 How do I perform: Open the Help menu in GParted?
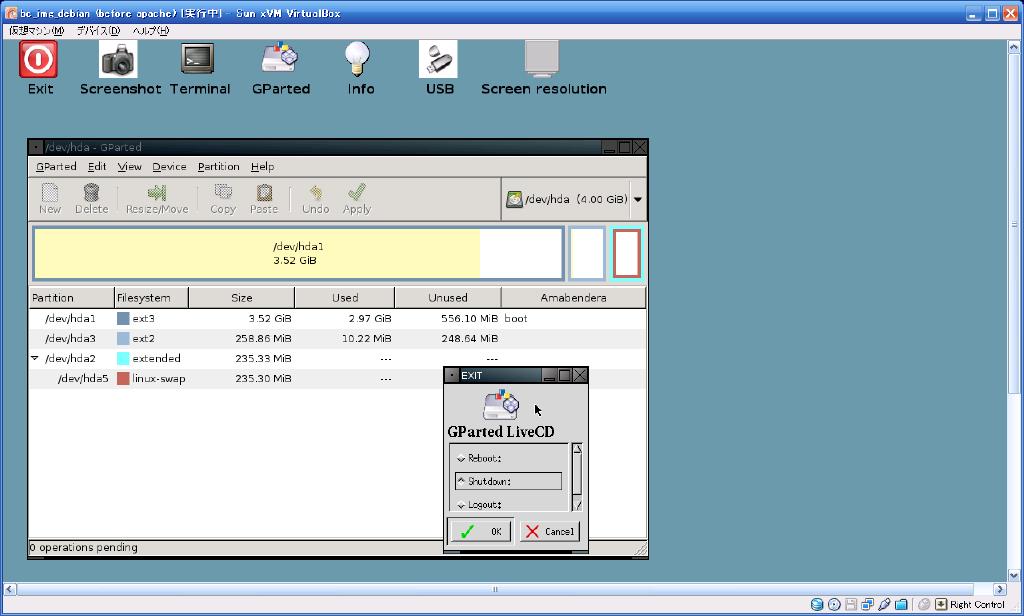coord(263,167)
